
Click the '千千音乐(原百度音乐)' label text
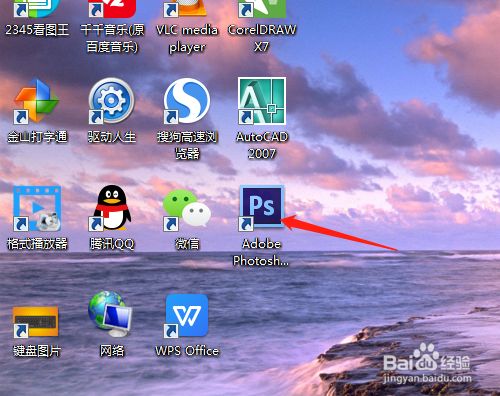pos(112,38)
